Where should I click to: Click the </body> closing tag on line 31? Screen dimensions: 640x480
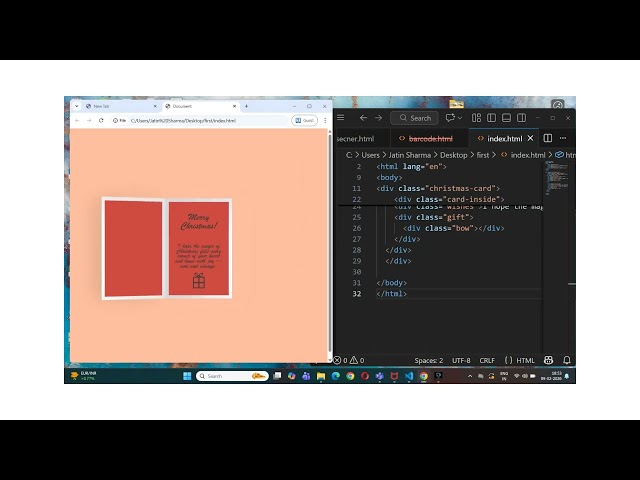(x=392, y=282)
